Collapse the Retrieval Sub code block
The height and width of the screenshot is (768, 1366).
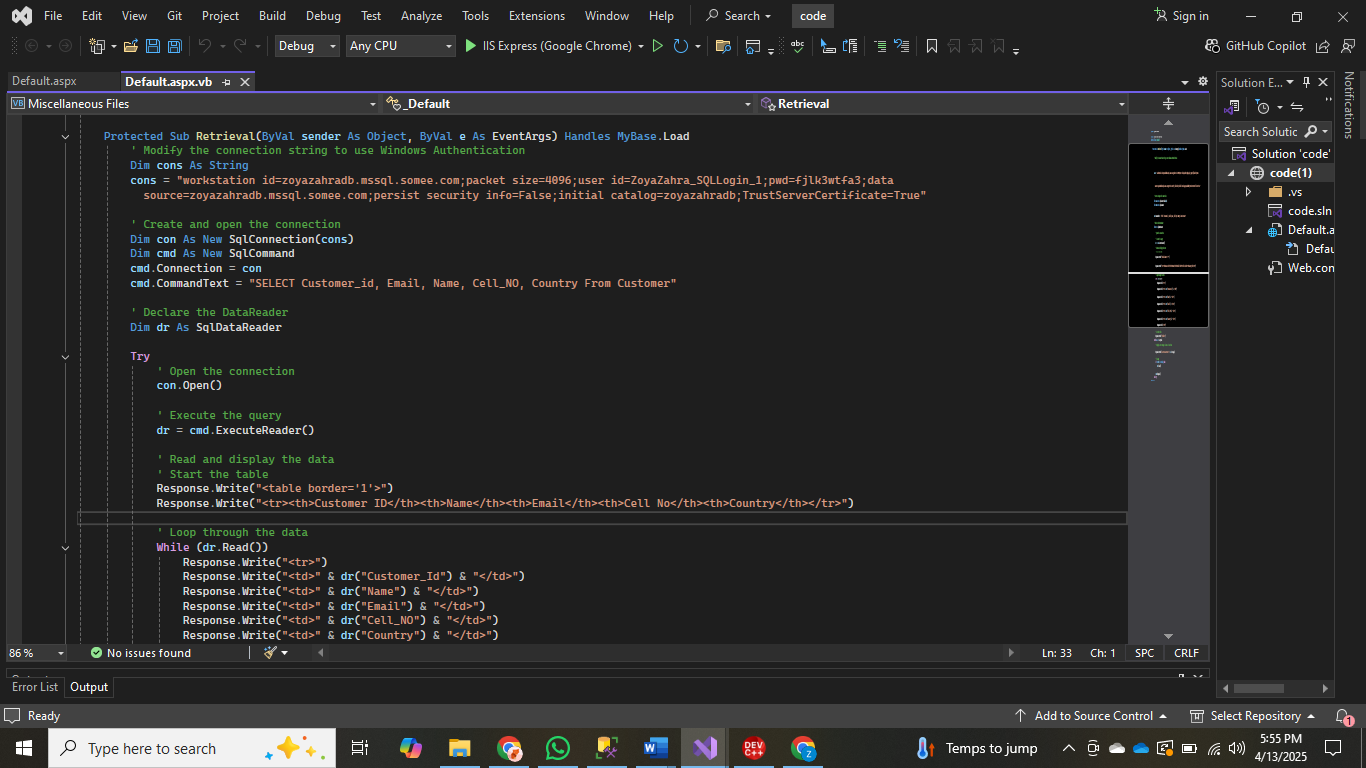(x=65, y=137)
